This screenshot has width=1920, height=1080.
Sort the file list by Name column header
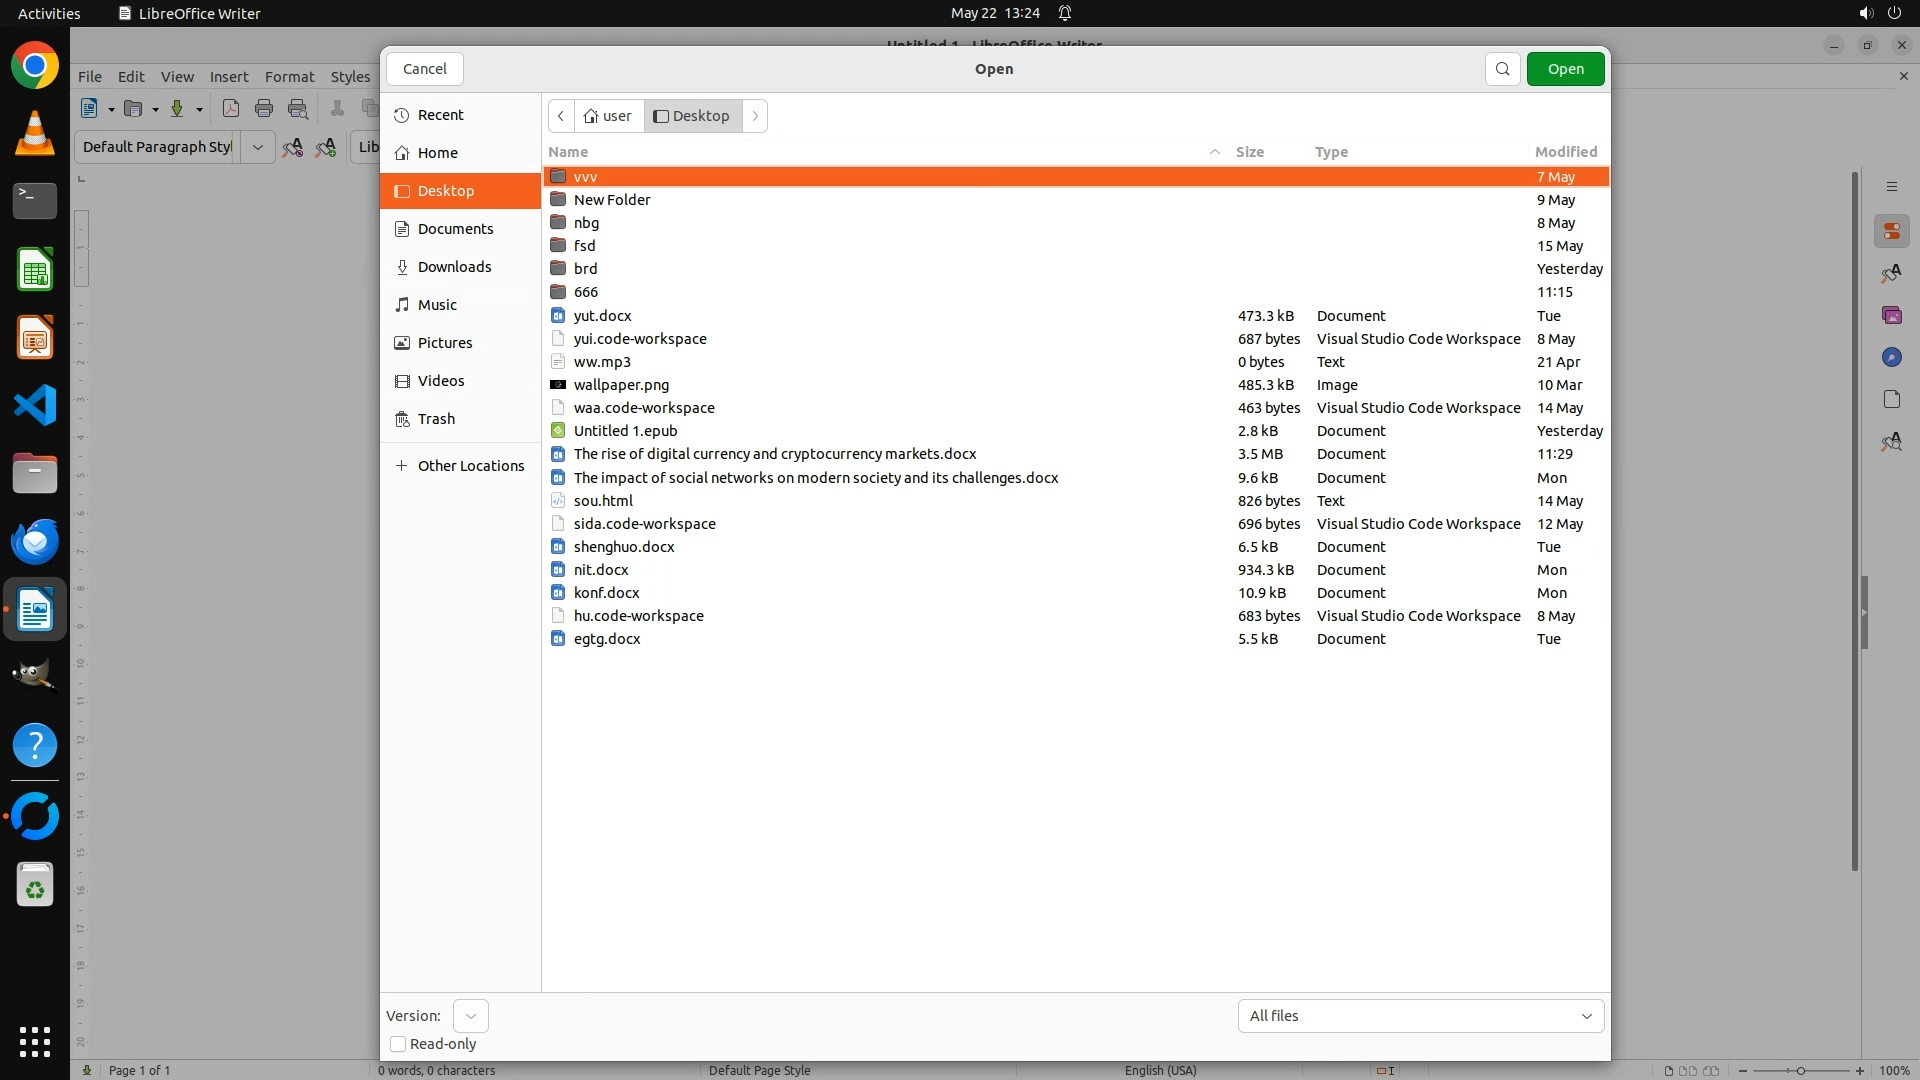[568, 152]
